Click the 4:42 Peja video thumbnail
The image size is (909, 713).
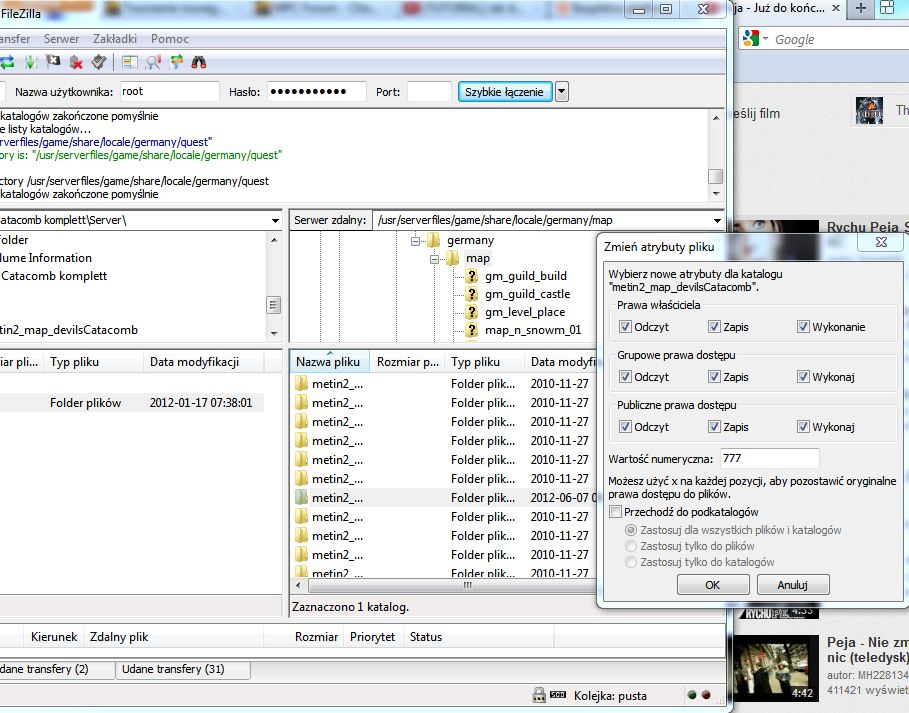coord(776,668)
